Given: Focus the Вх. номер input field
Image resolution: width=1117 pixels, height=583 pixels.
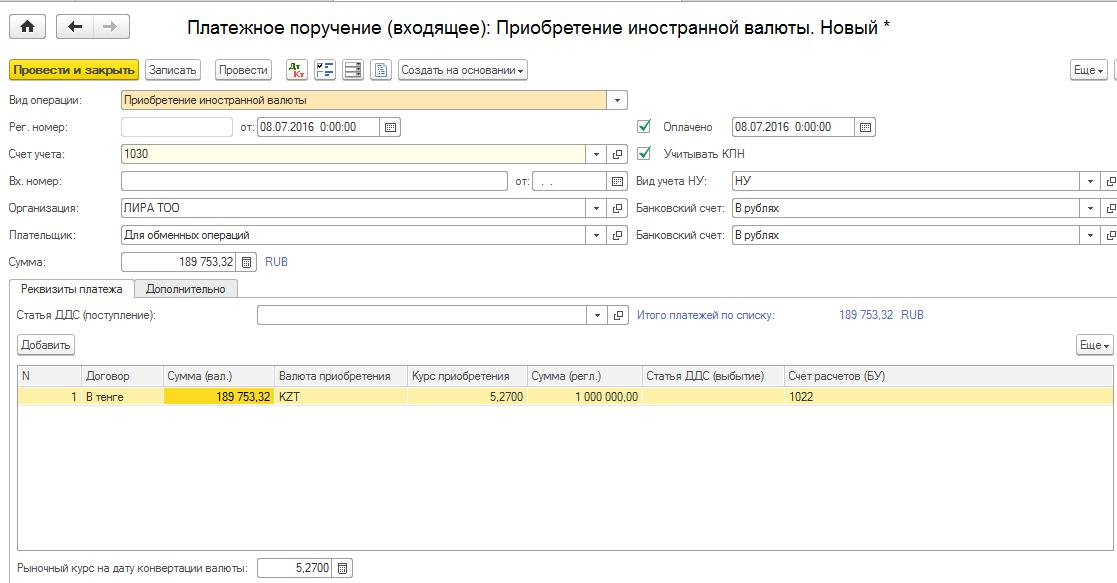Looking at the screenshot, I should 314,181.
